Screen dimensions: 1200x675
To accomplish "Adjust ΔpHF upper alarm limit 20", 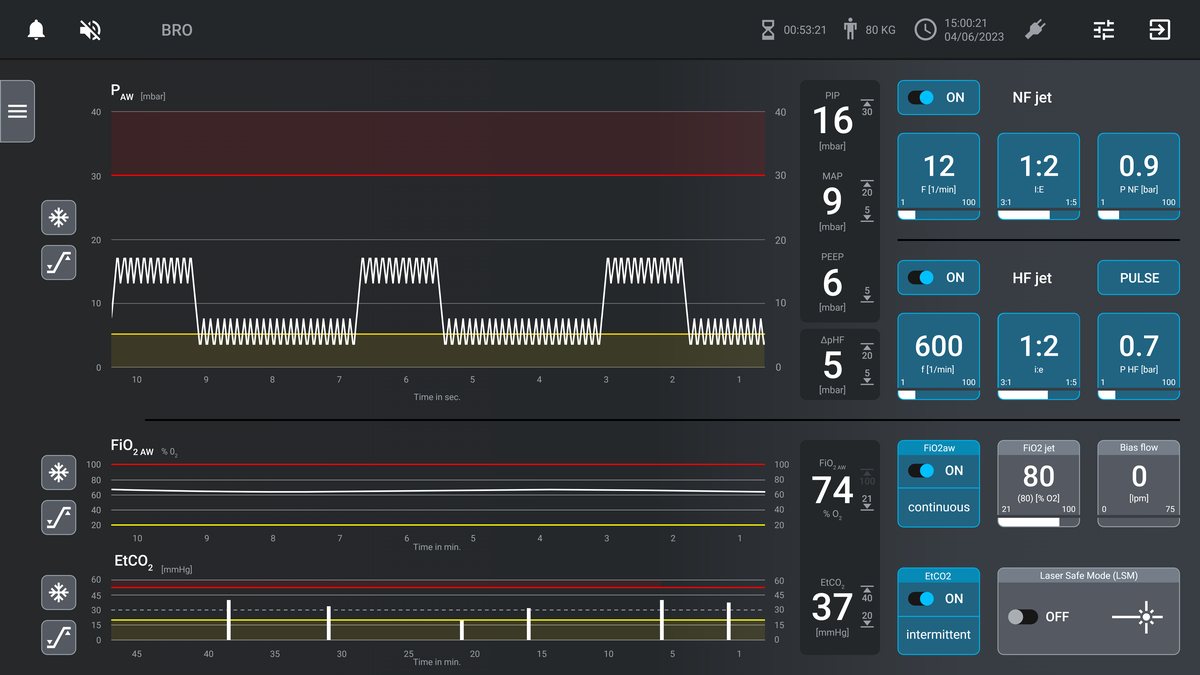I will coord(867,351).
